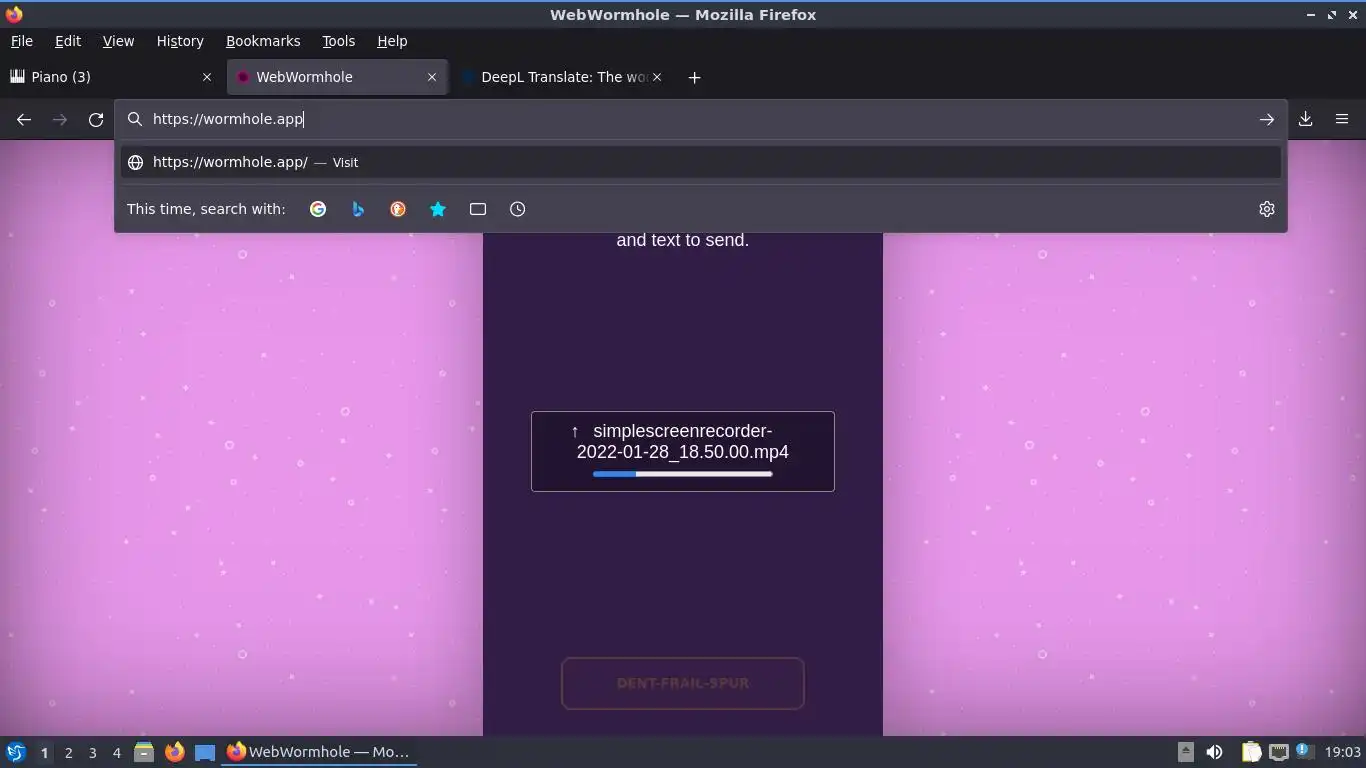Image resolution: width=1366 pixels, height=768 pixels.
Task: Click the URL address input field
Action: click(x=700, y=119)
